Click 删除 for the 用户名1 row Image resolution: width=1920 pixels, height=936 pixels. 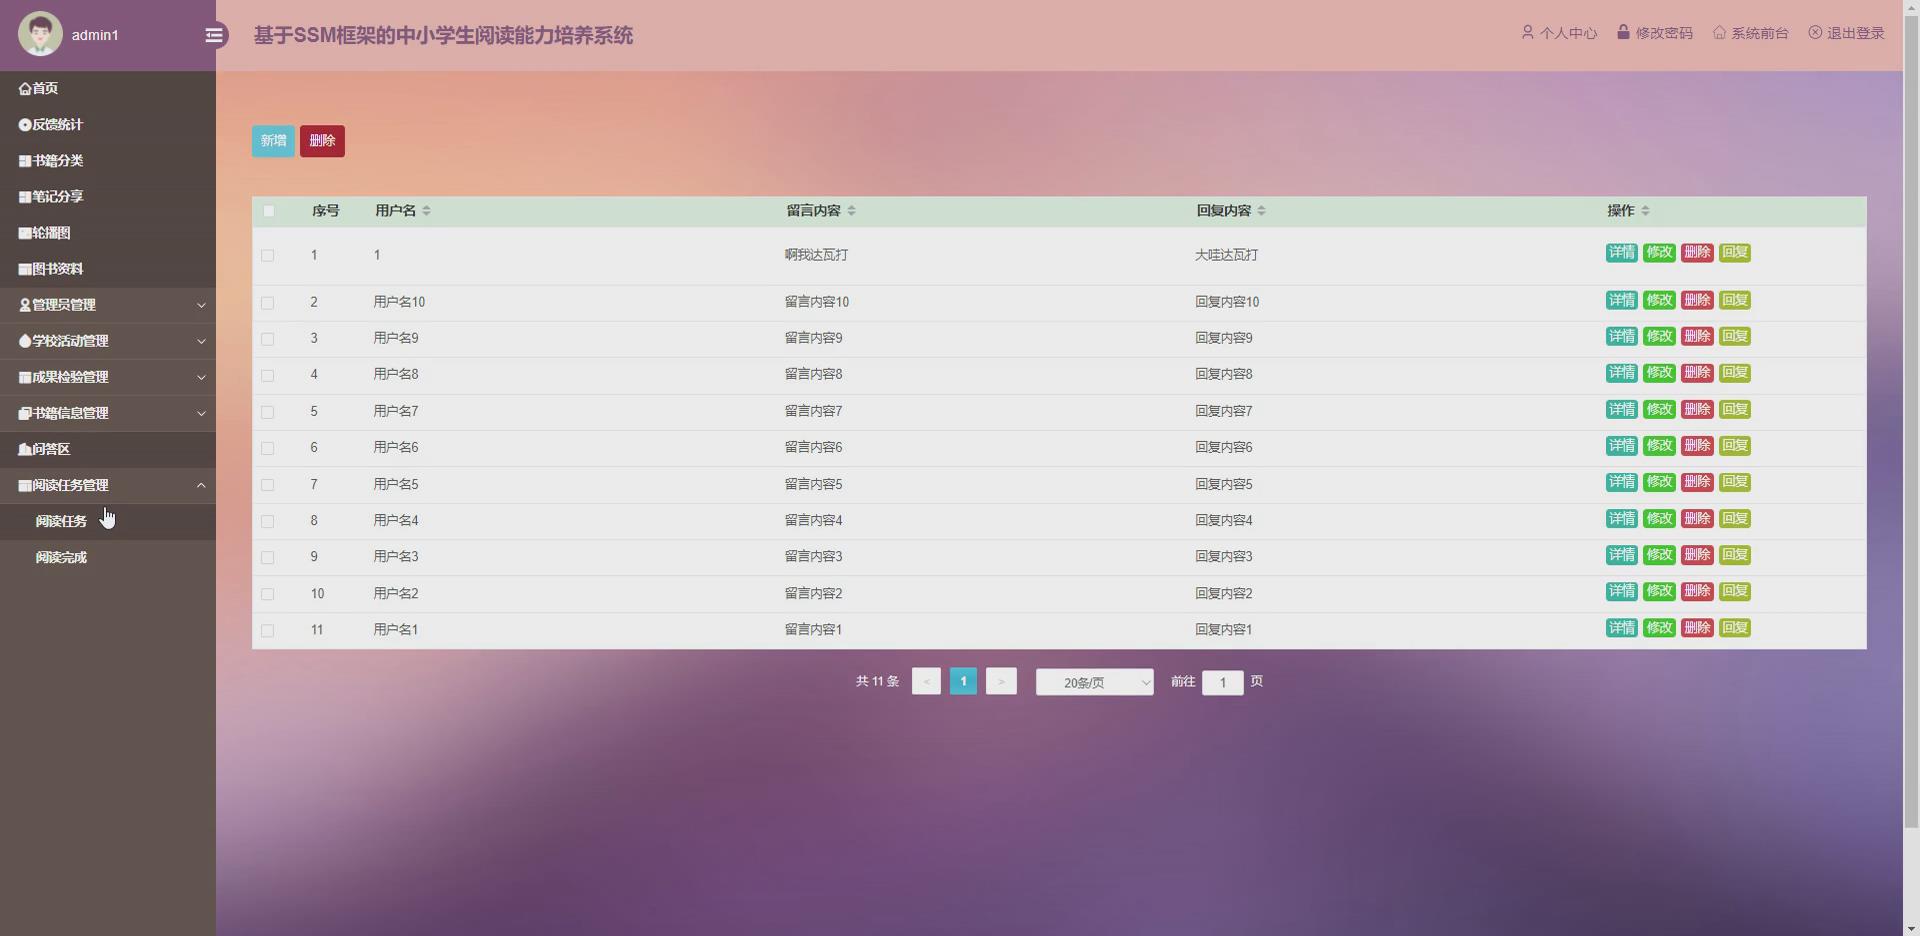point(1697,628)
